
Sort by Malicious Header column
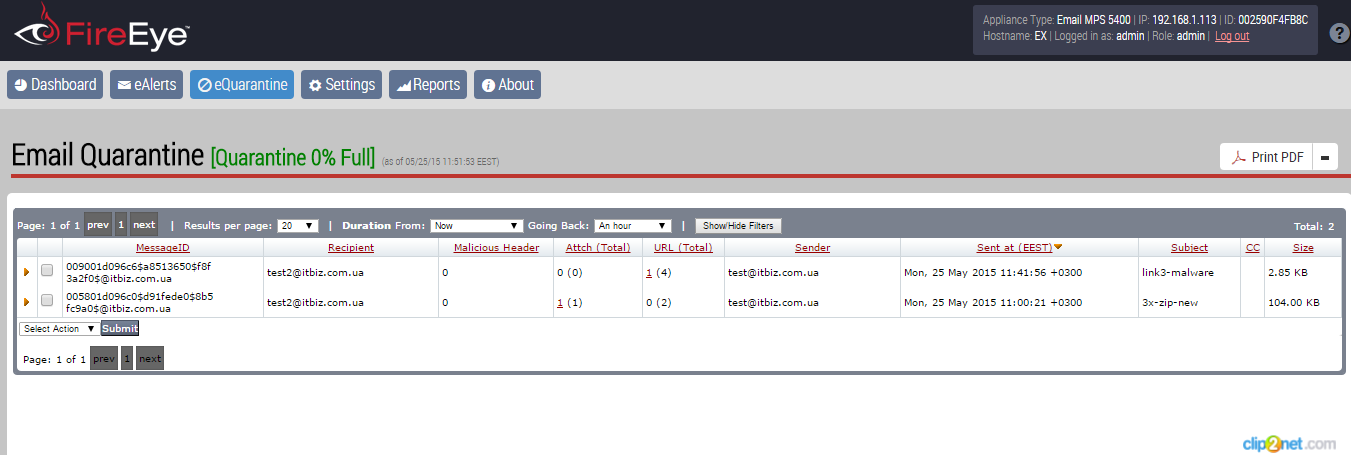click(x=496, y=248)
